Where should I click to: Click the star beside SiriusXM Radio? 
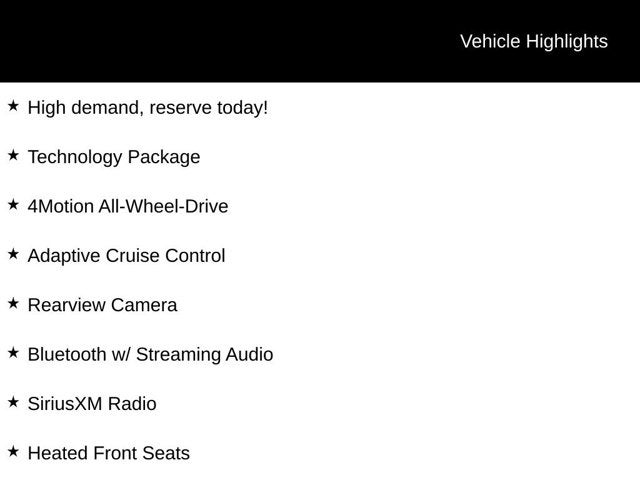point(13,402)
